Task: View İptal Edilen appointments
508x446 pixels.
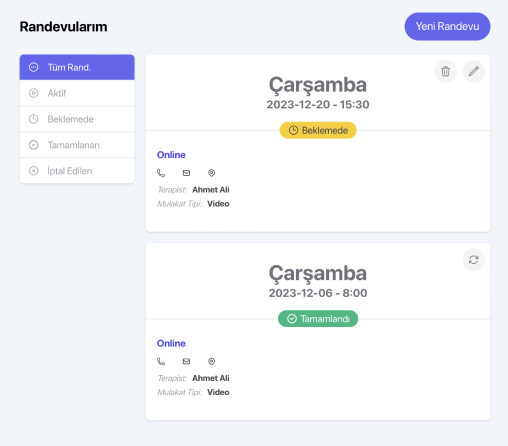Action: click(77, 171)
